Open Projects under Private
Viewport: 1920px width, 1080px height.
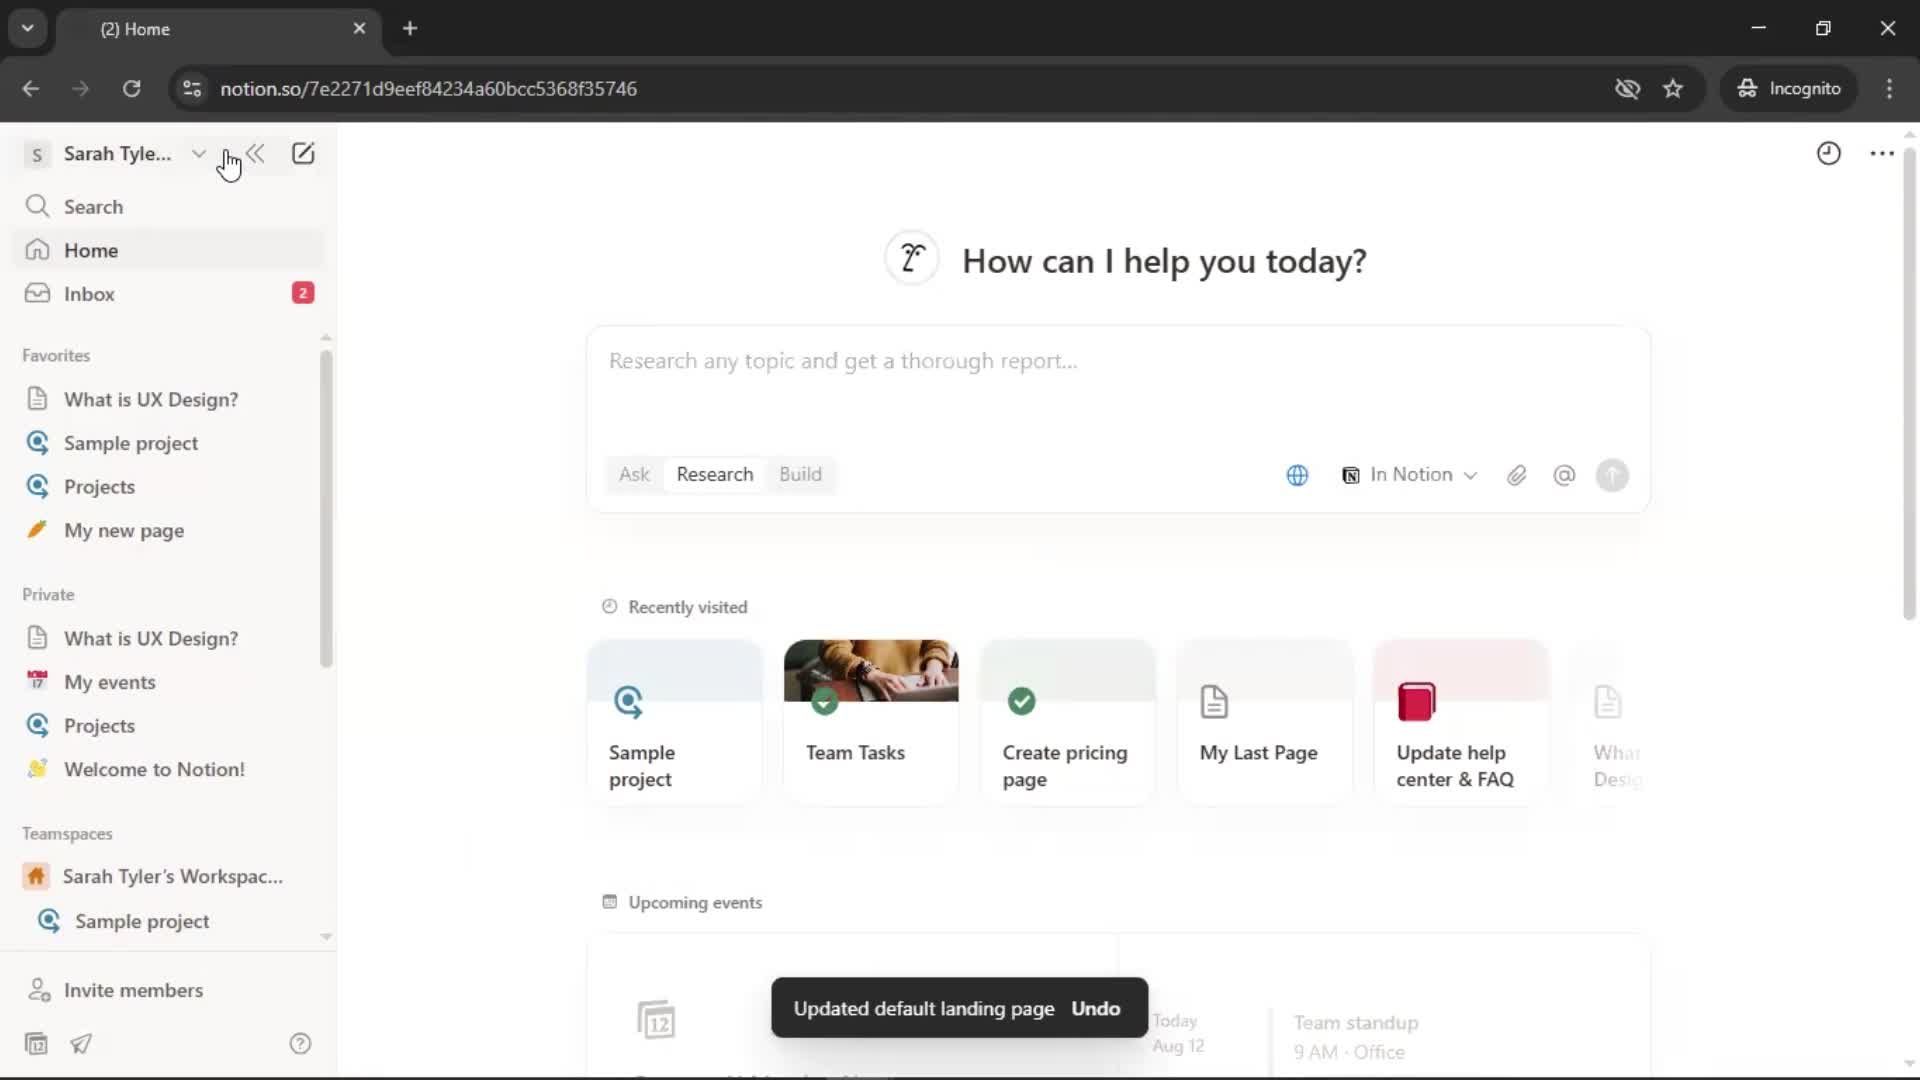(168, 726)
